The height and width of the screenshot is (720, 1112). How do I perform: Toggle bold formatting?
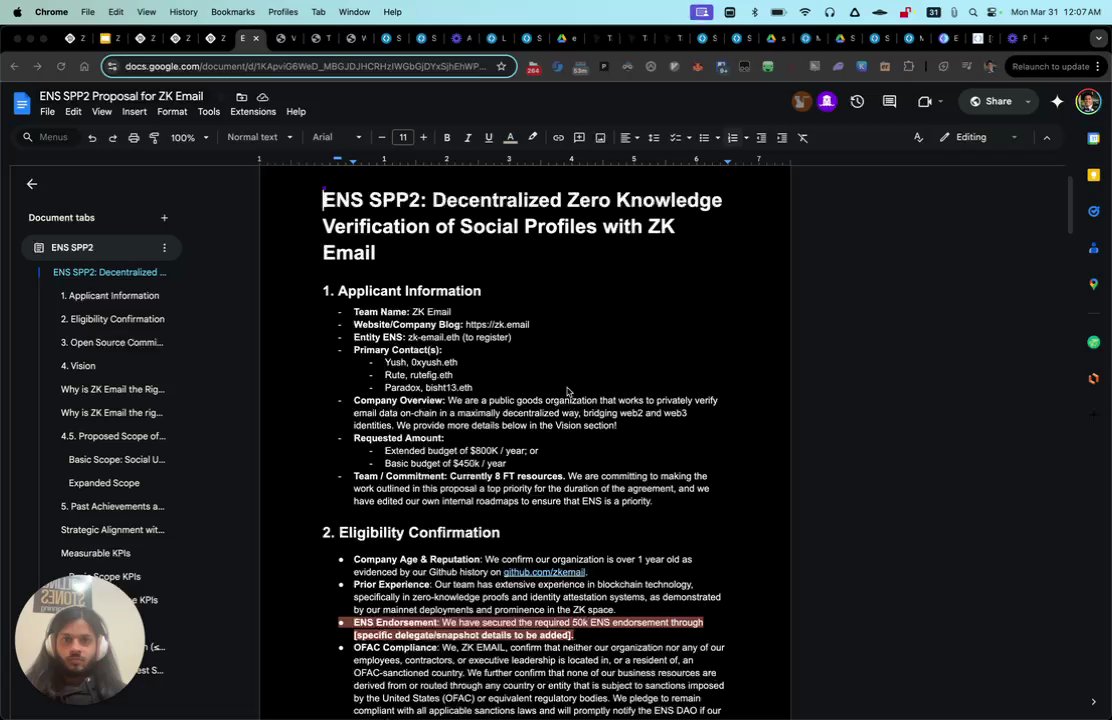coord(447,138)
